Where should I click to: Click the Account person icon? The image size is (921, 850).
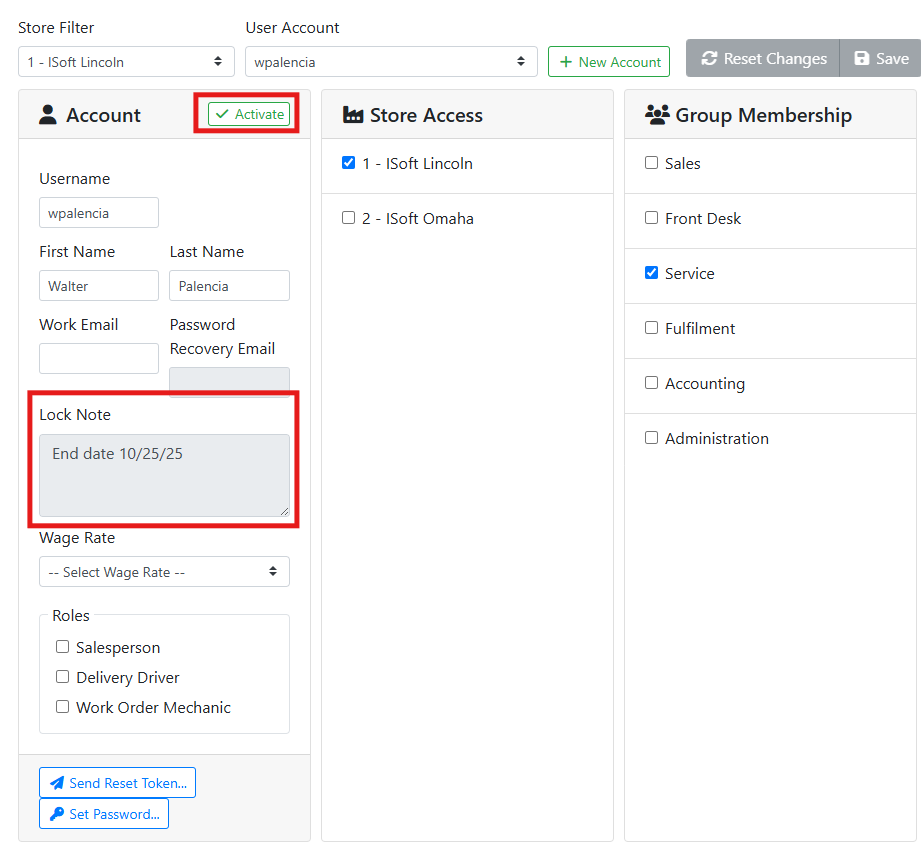(x=48, y=115)
